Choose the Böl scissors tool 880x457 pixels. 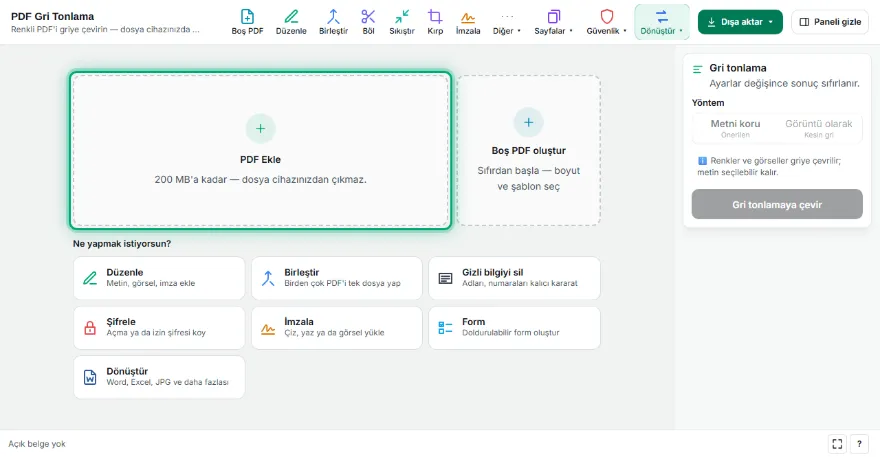pos(368,22)
